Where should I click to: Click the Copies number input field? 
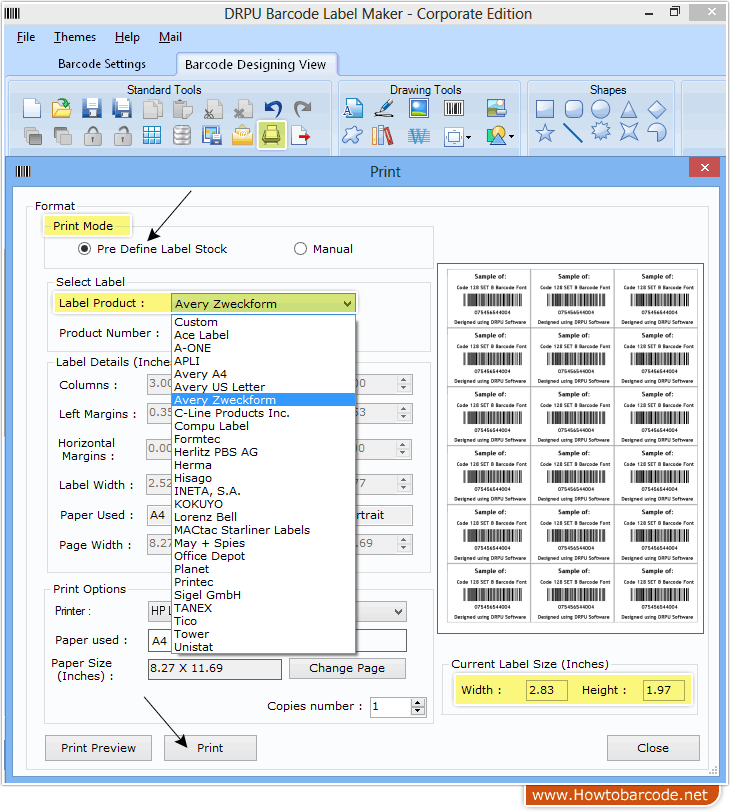(x=390, y=706)
